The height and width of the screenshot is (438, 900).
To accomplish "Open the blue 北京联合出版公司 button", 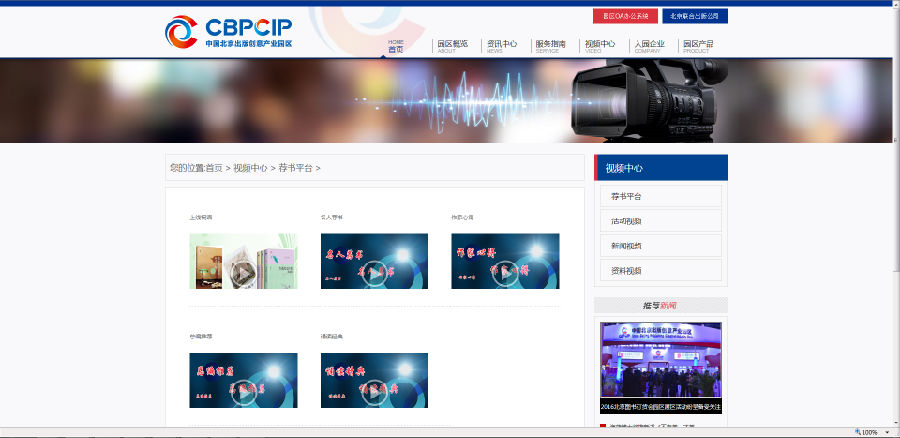I will pos(695,16).
